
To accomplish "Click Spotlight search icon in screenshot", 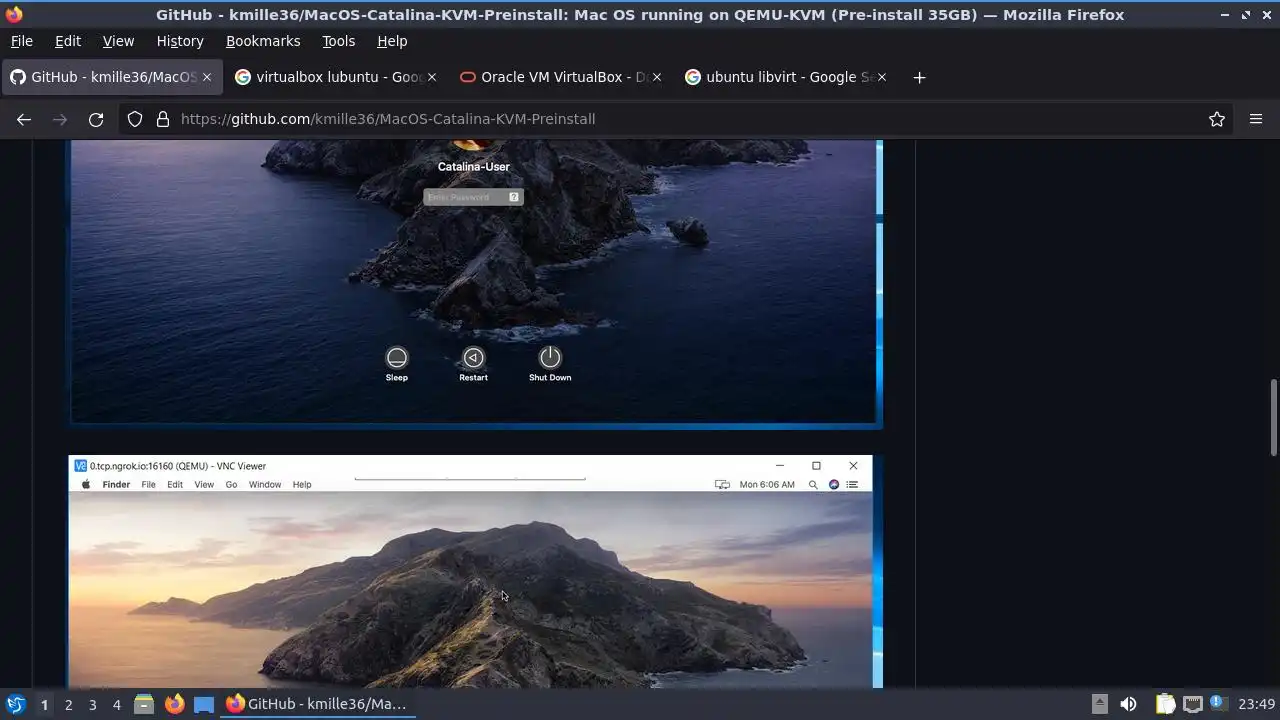I will tap(813, 485).
